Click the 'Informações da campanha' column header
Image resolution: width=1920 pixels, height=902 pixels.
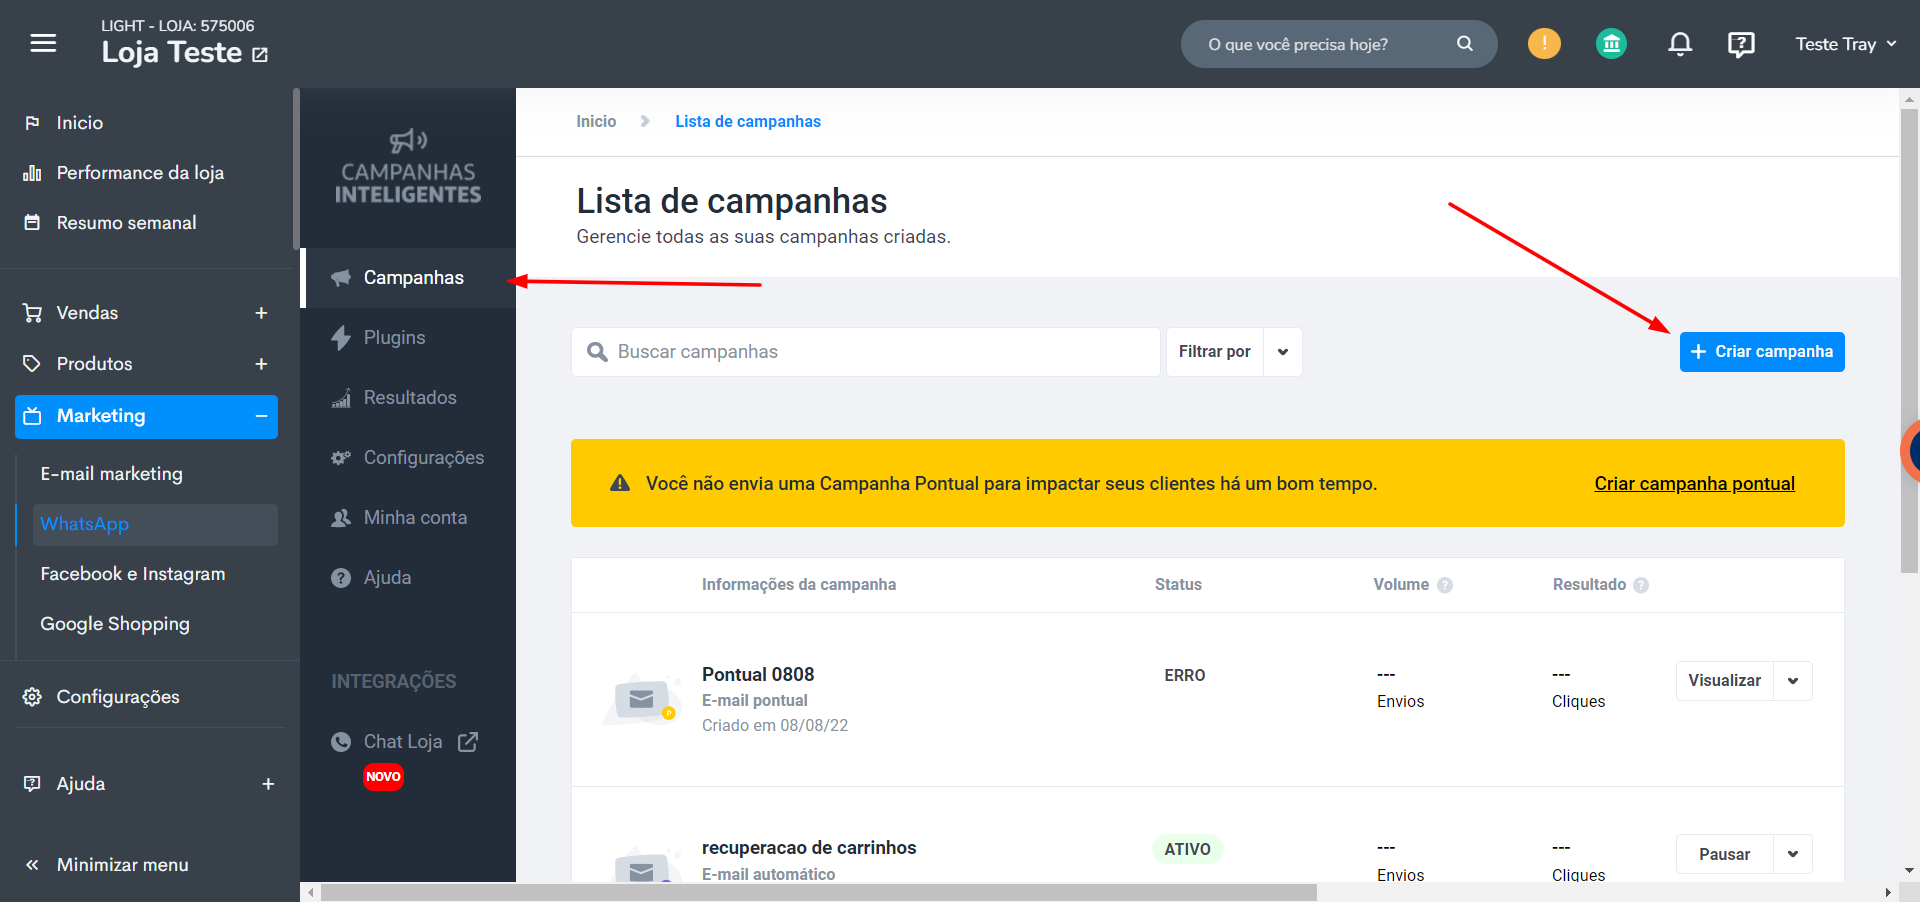[x=799, y=585]
